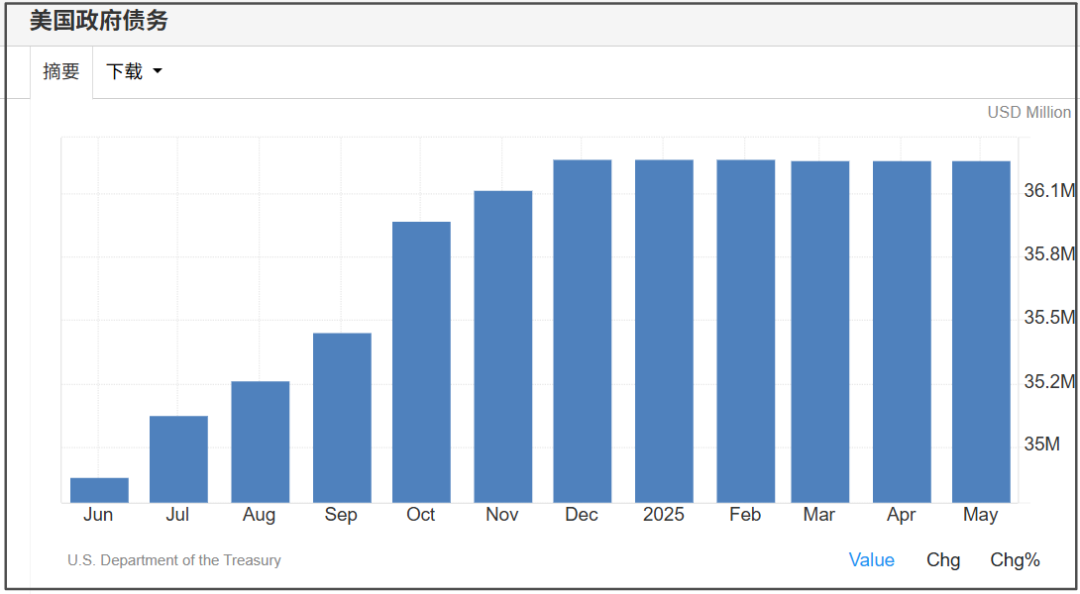Click the 2025 January bar

pyautogui.click(x=664, y=331)
